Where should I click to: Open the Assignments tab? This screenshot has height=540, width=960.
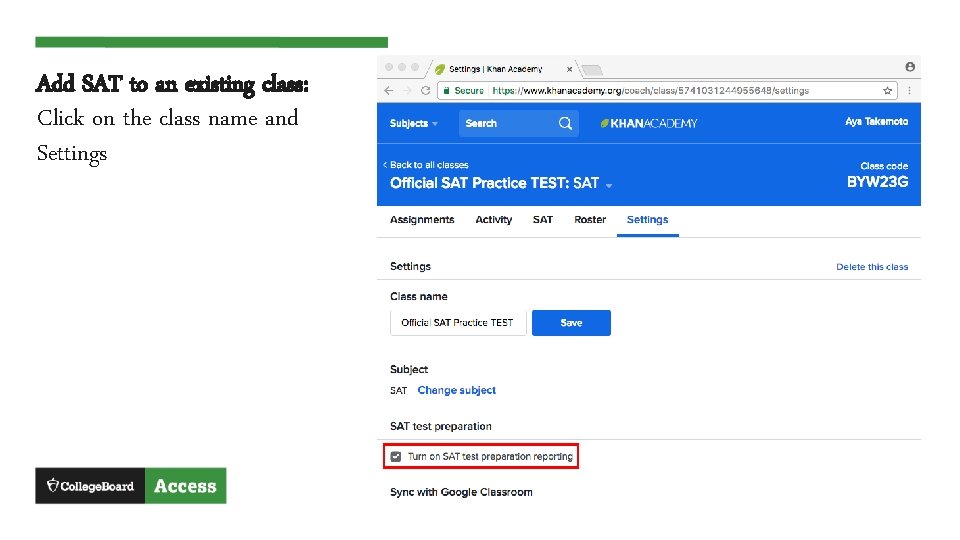422,220
